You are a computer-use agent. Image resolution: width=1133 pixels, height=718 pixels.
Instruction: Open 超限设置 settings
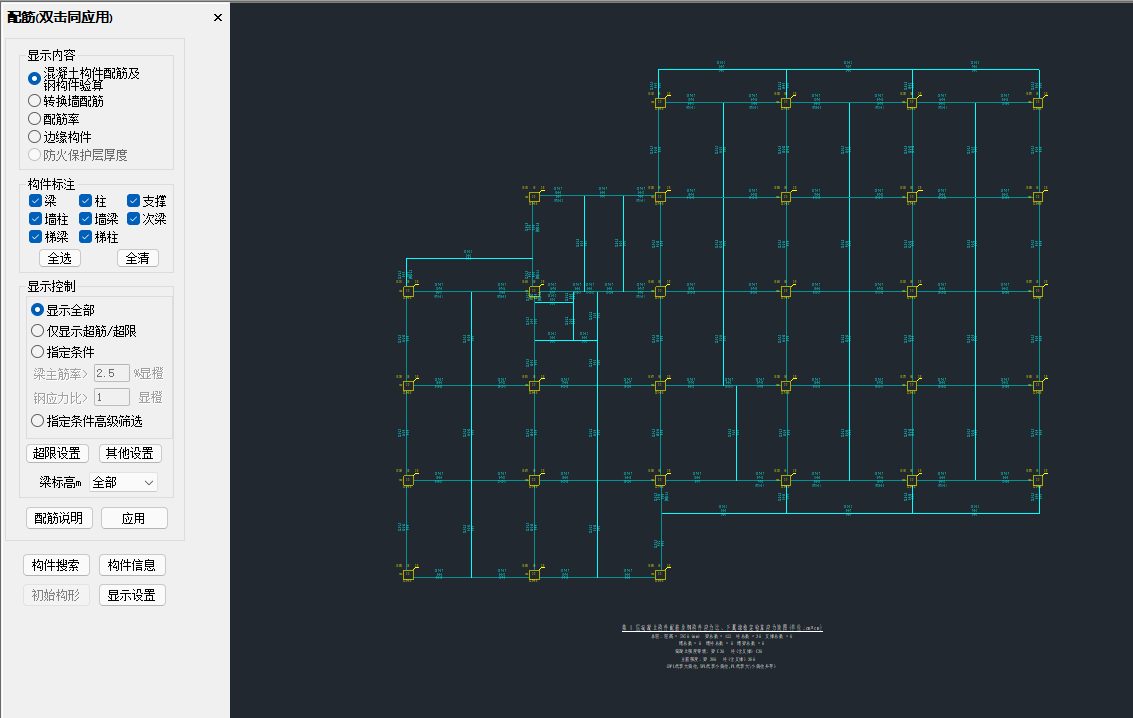[57, 453]
